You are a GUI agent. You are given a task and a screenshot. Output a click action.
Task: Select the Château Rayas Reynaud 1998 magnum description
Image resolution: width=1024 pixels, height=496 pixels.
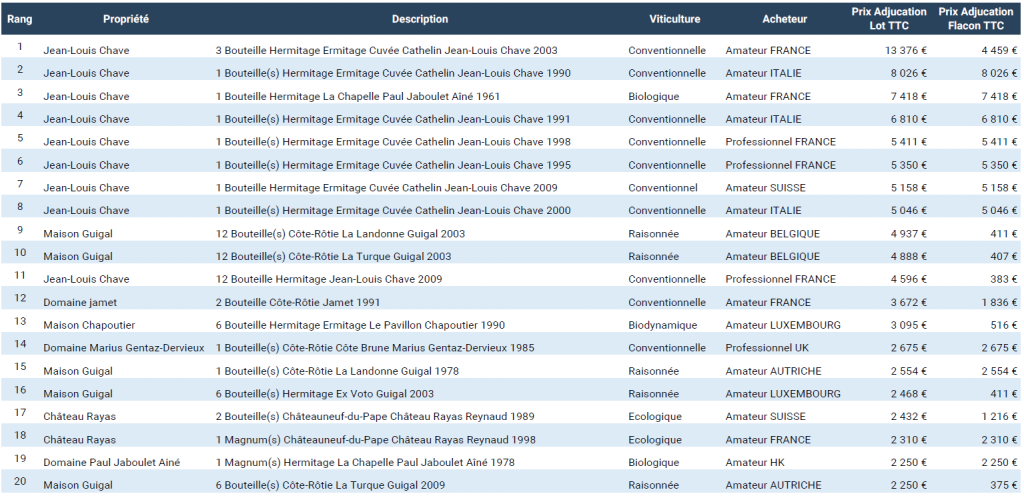pos(376,439)
